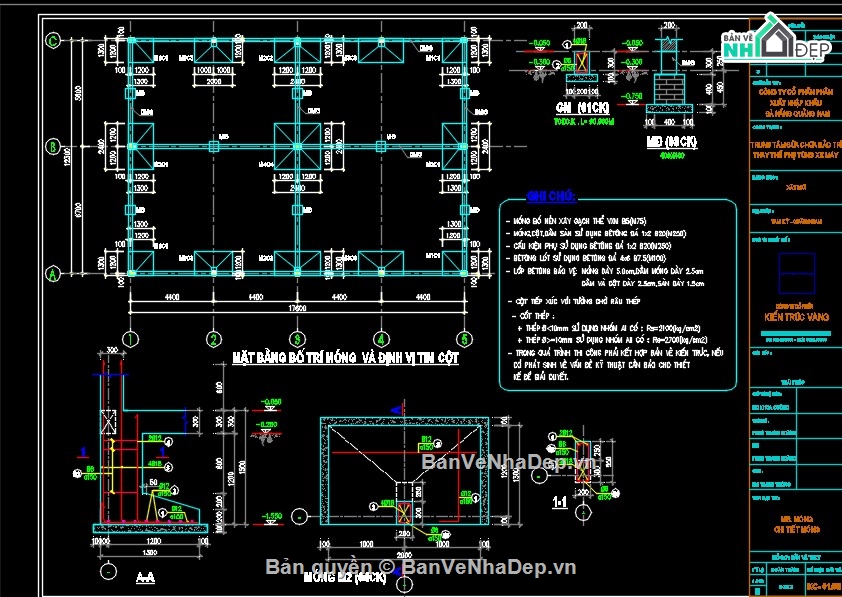Click note line starting "TRONG QUÁ TRÌNH THI CÔNG"
842x597 pixels.
615,353
